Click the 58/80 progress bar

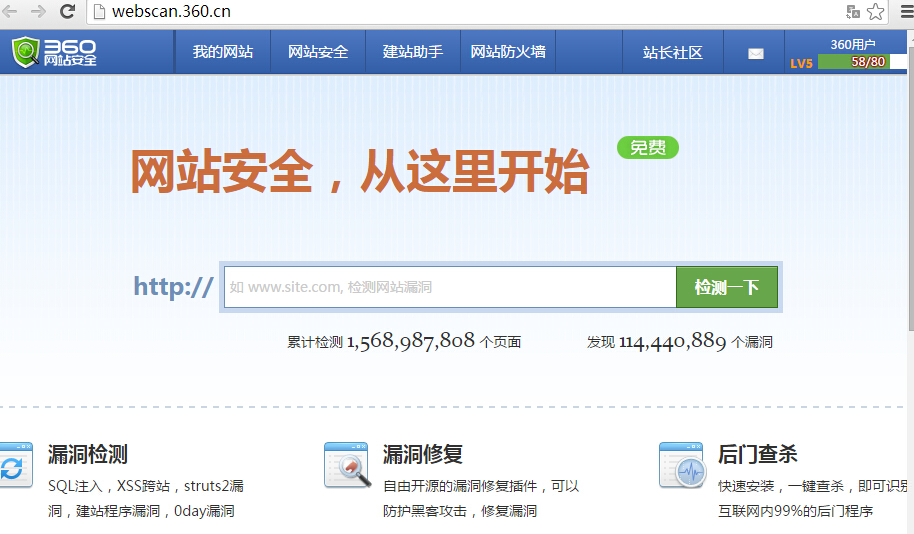(x=862, y=61)
